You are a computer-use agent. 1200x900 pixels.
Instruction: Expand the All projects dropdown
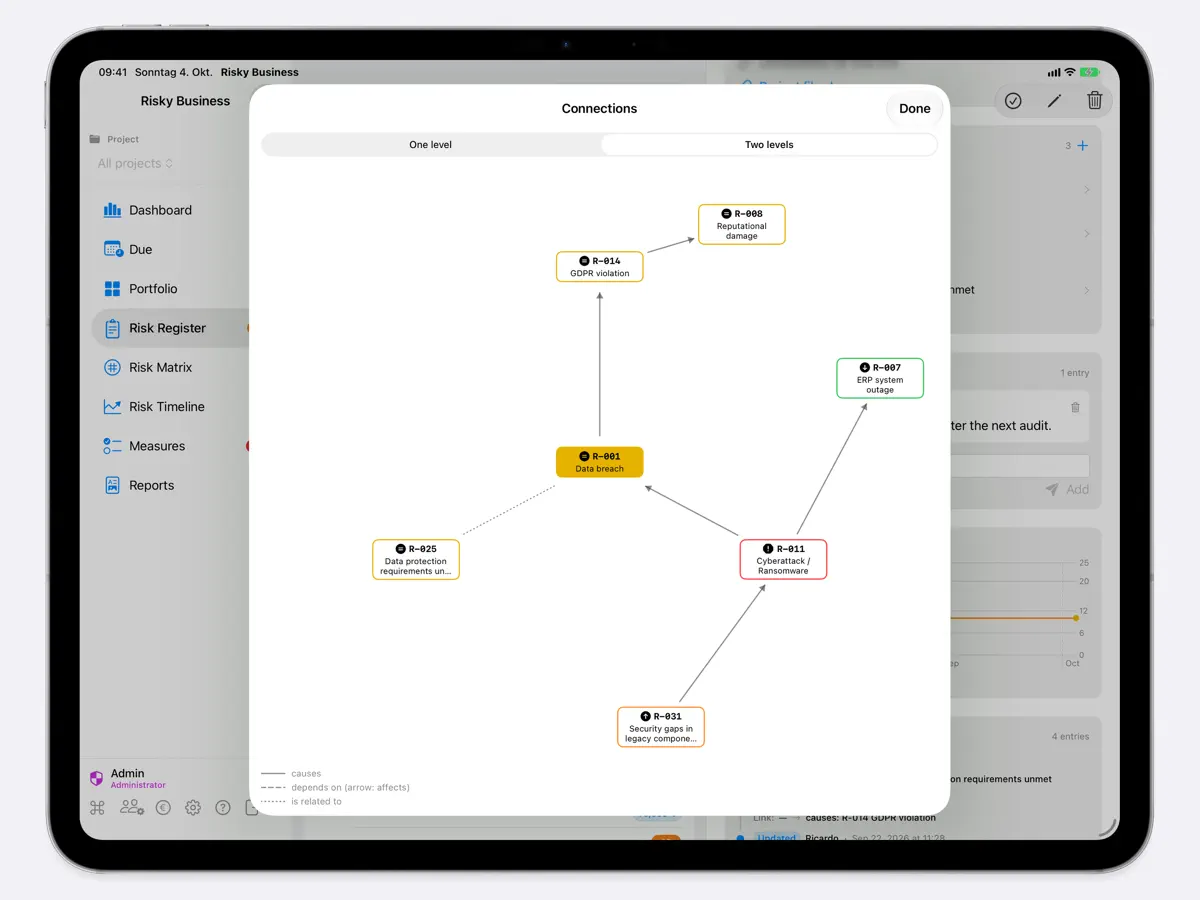pyautogui.click(x=135, y=163)
